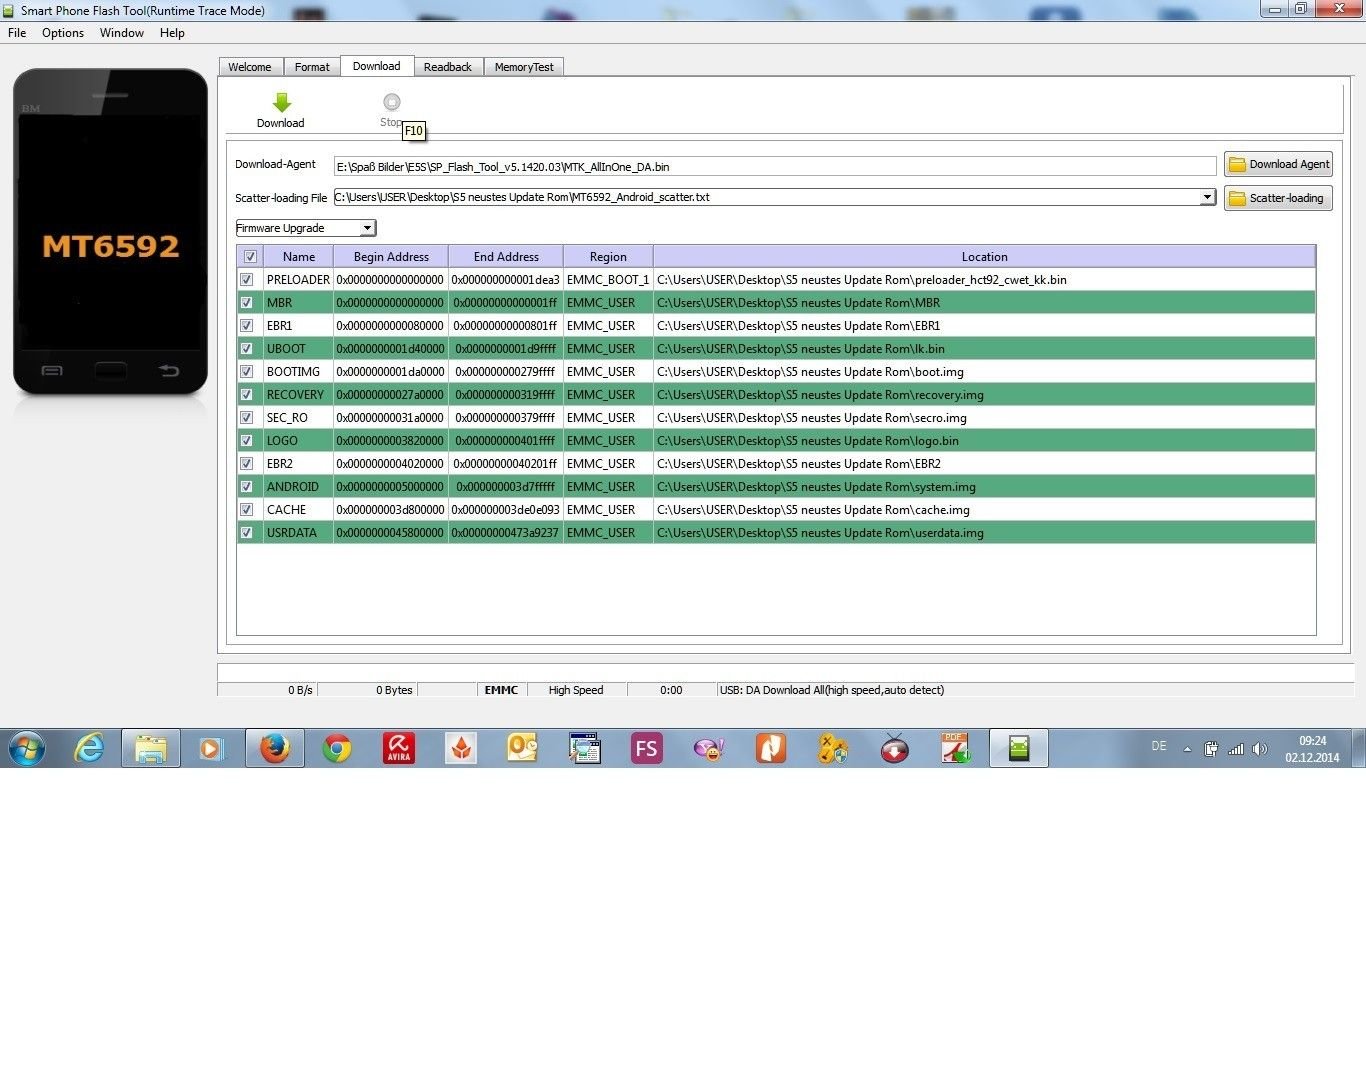Open the Help menu
The width and height of the screenshot is (1366, 1066).
pos(172,33)
